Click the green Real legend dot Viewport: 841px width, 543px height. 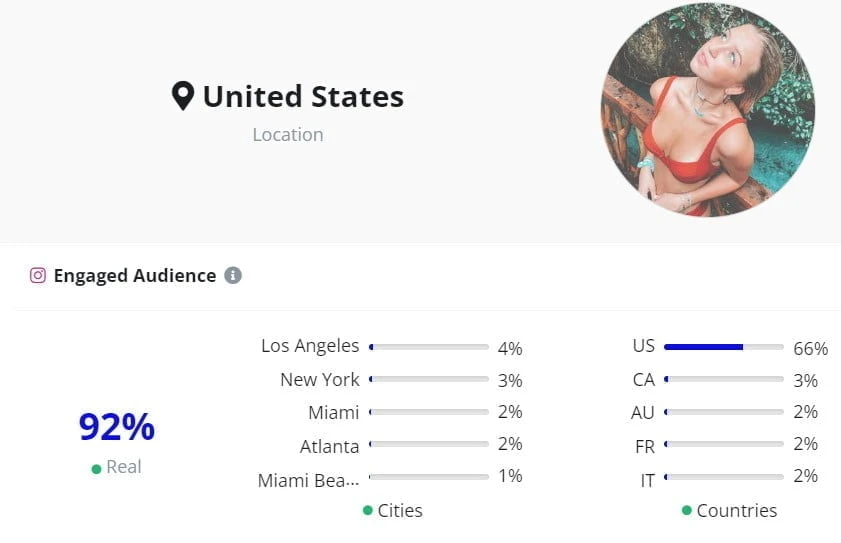click(x=96, y=468)
